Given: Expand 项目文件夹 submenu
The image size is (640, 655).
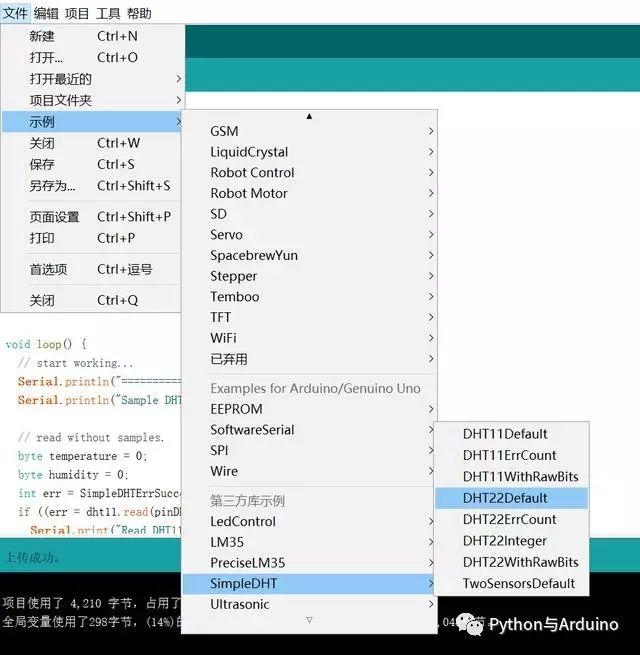Looking at the screenshot, I should click(x=92, y=100).
